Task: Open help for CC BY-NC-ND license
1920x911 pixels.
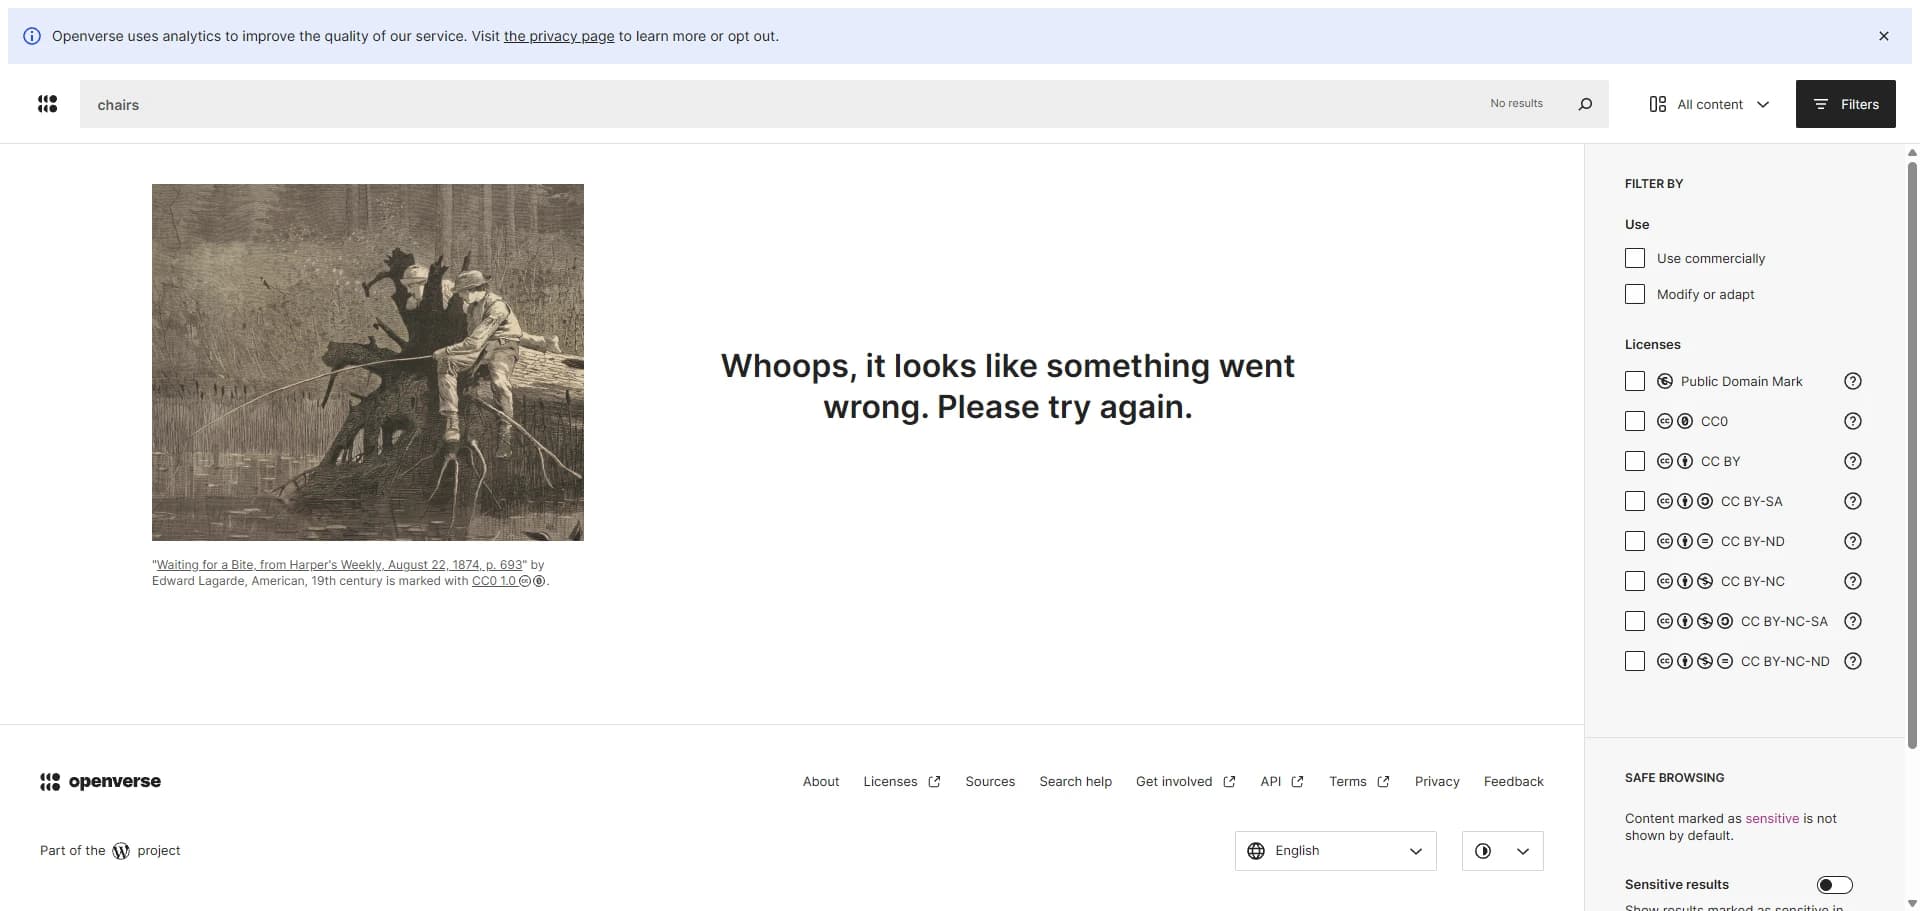Action: point(1853,661)
